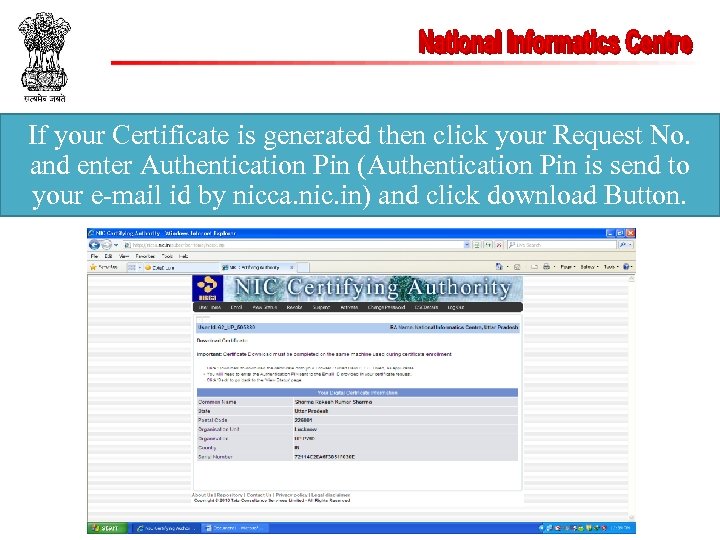
Task: Click the Privacy policy footer link
Action: (x=292, y=495)
